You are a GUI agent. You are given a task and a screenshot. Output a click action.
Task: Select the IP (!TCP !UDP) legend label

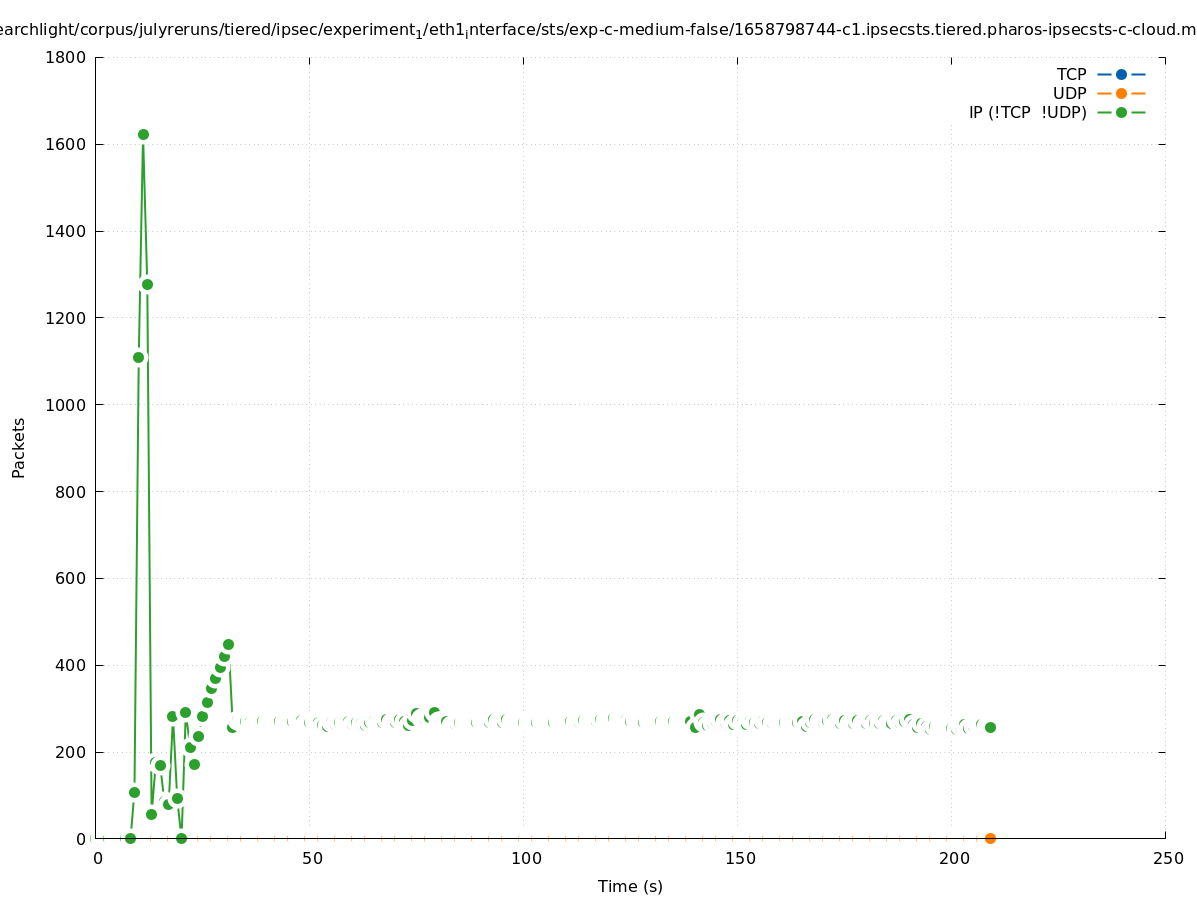pyautogui.click(x=1027, y=112)
